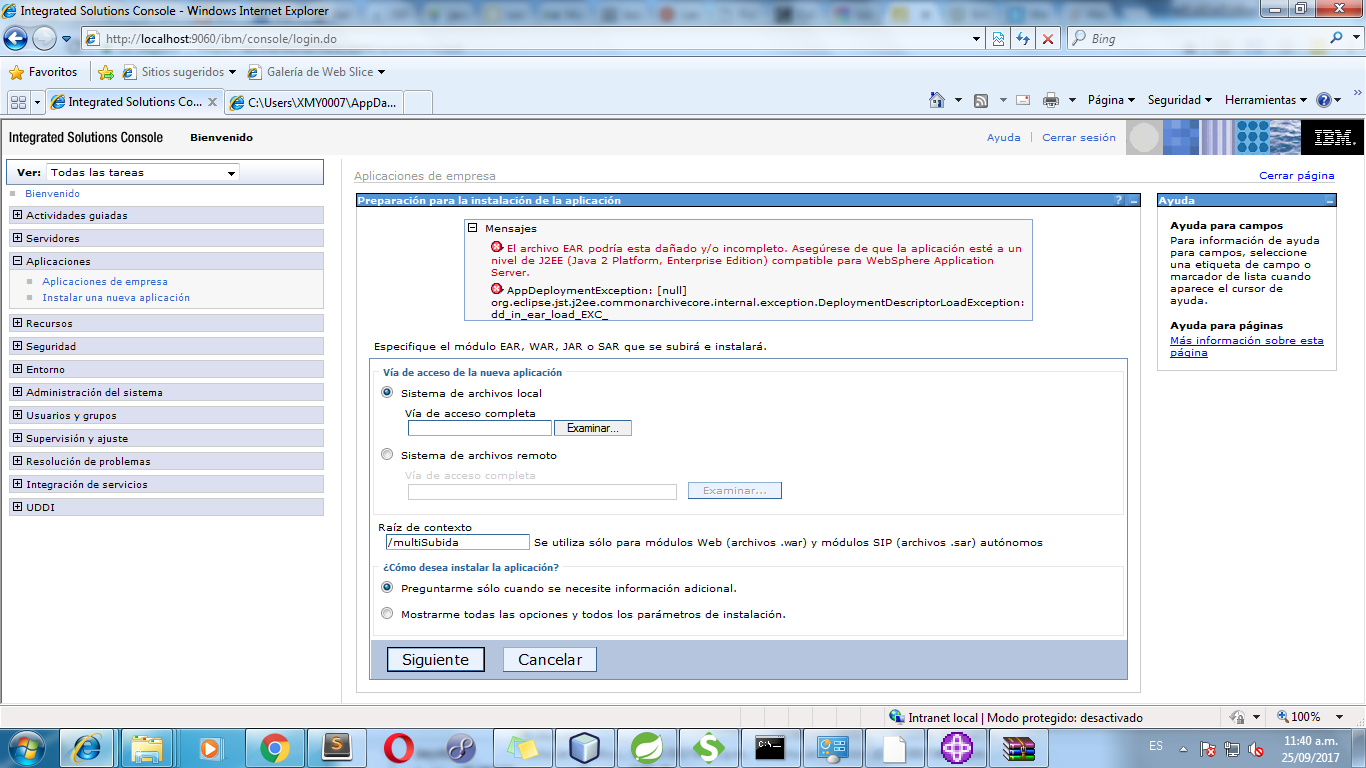Click the enabled Examinar... button
Viewport: 1366px width, 768px height.
pos(593,428)
